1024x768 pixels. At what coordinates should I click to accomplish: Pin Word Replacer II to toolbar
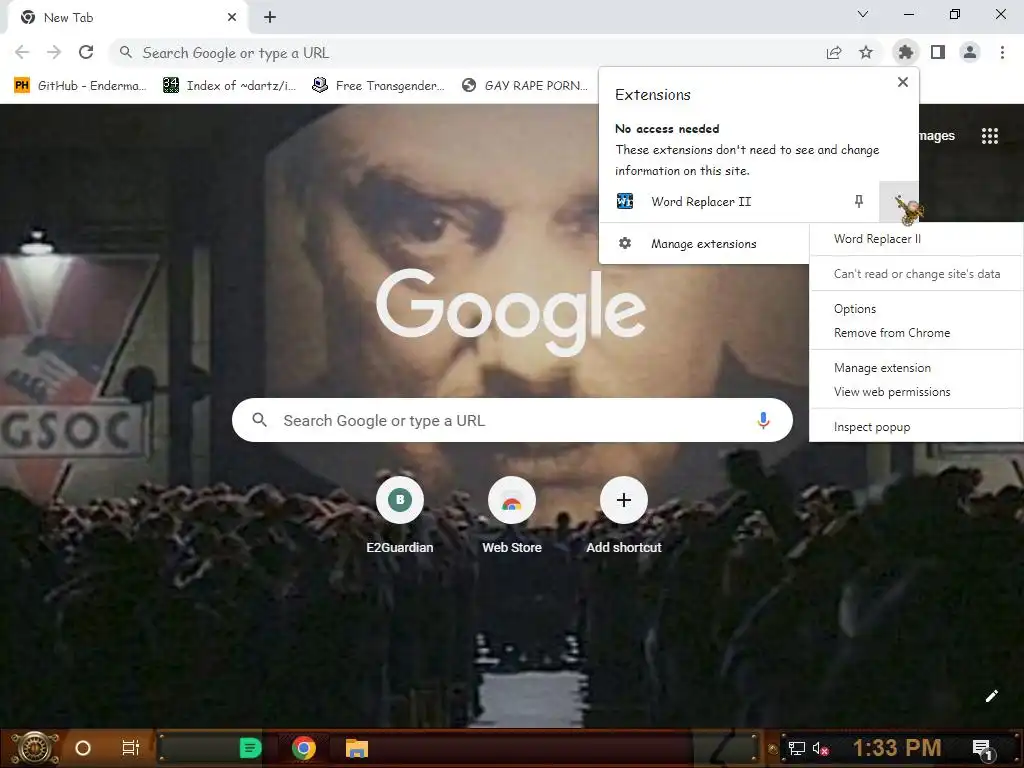tap(859, 202)
